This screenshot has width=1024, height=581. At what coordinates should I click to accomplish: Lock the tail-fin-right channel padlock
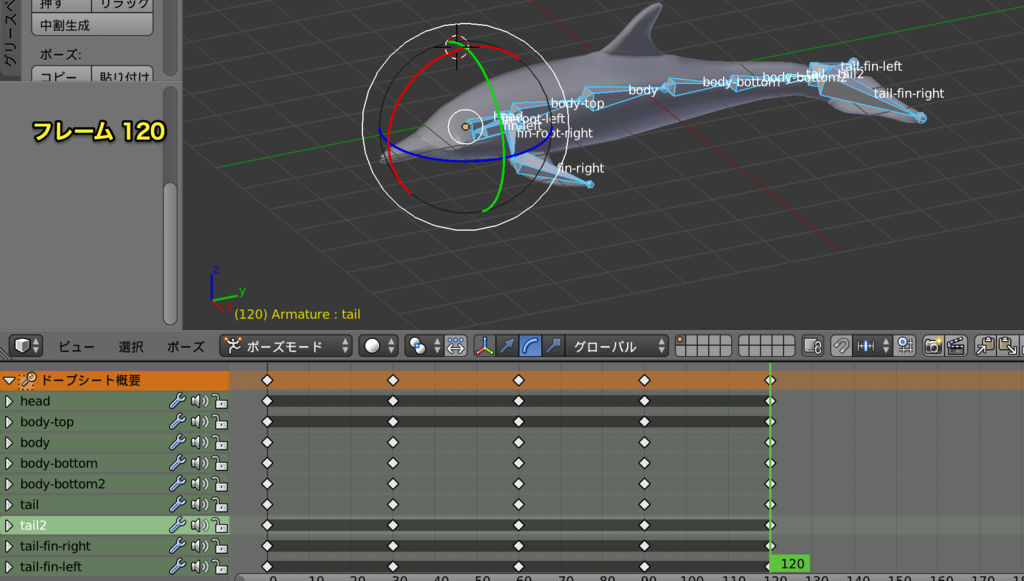[219, 546]
